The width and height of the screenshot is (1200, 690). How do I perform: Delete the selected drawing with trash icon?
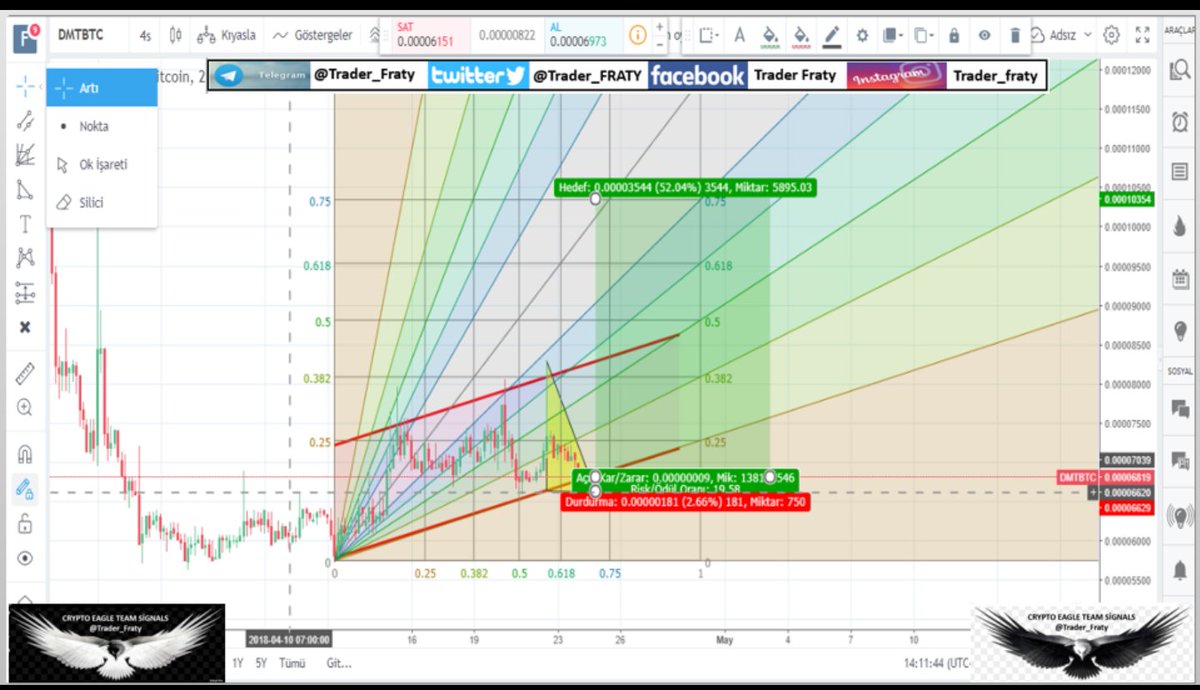pyautogui.click(x=1015, y=35)
